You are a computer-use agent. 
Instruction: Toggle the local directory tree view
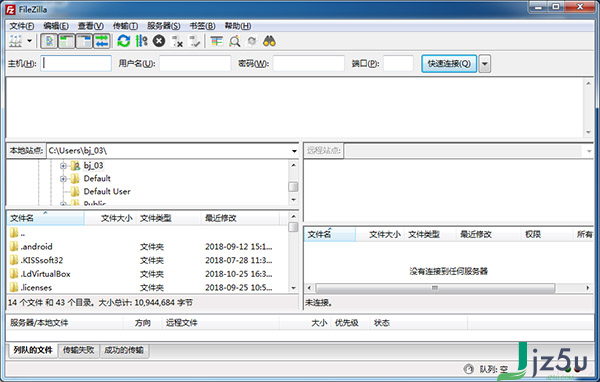pos(66,41)
